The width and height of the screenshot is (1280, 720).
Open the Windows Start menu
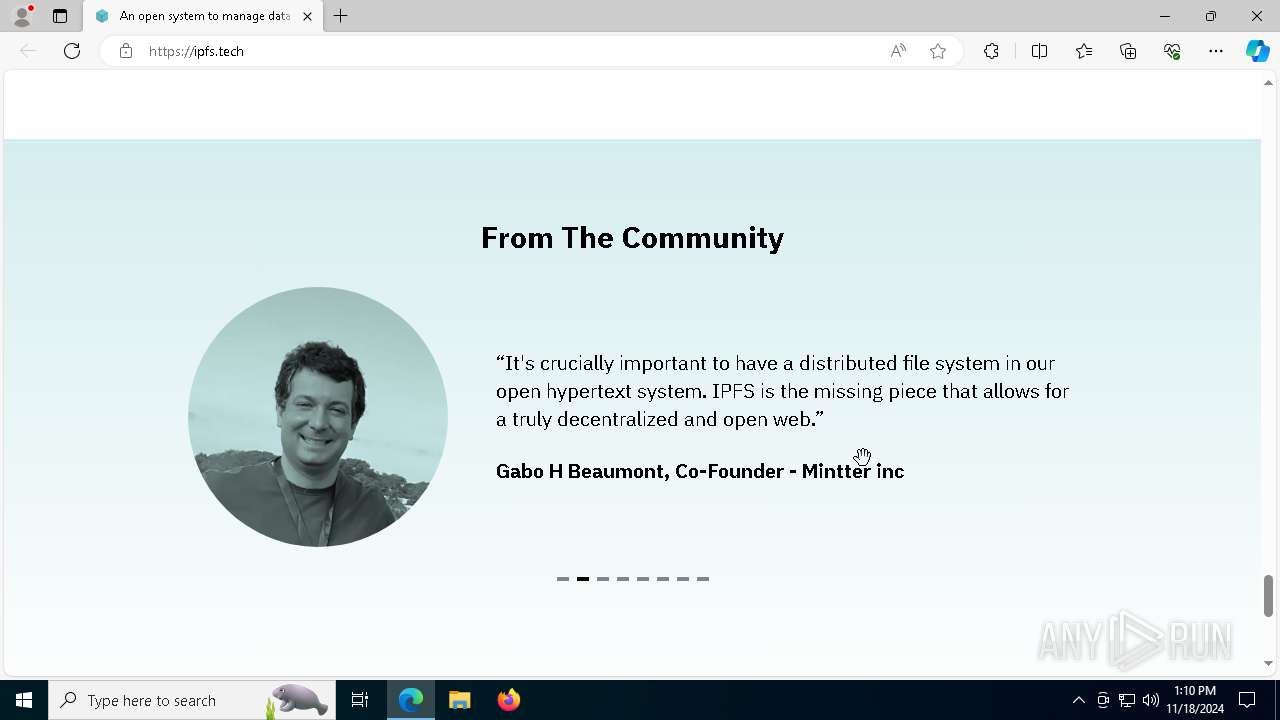point(24,700)
